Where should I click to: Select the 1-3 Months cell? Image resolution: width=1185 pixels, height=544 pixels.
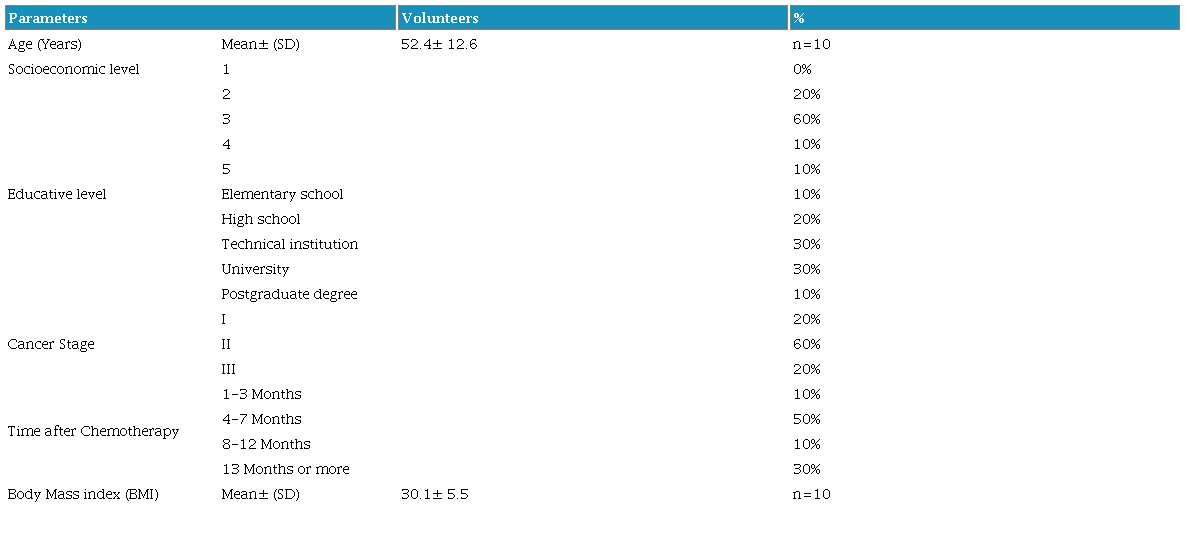[262, 394]
